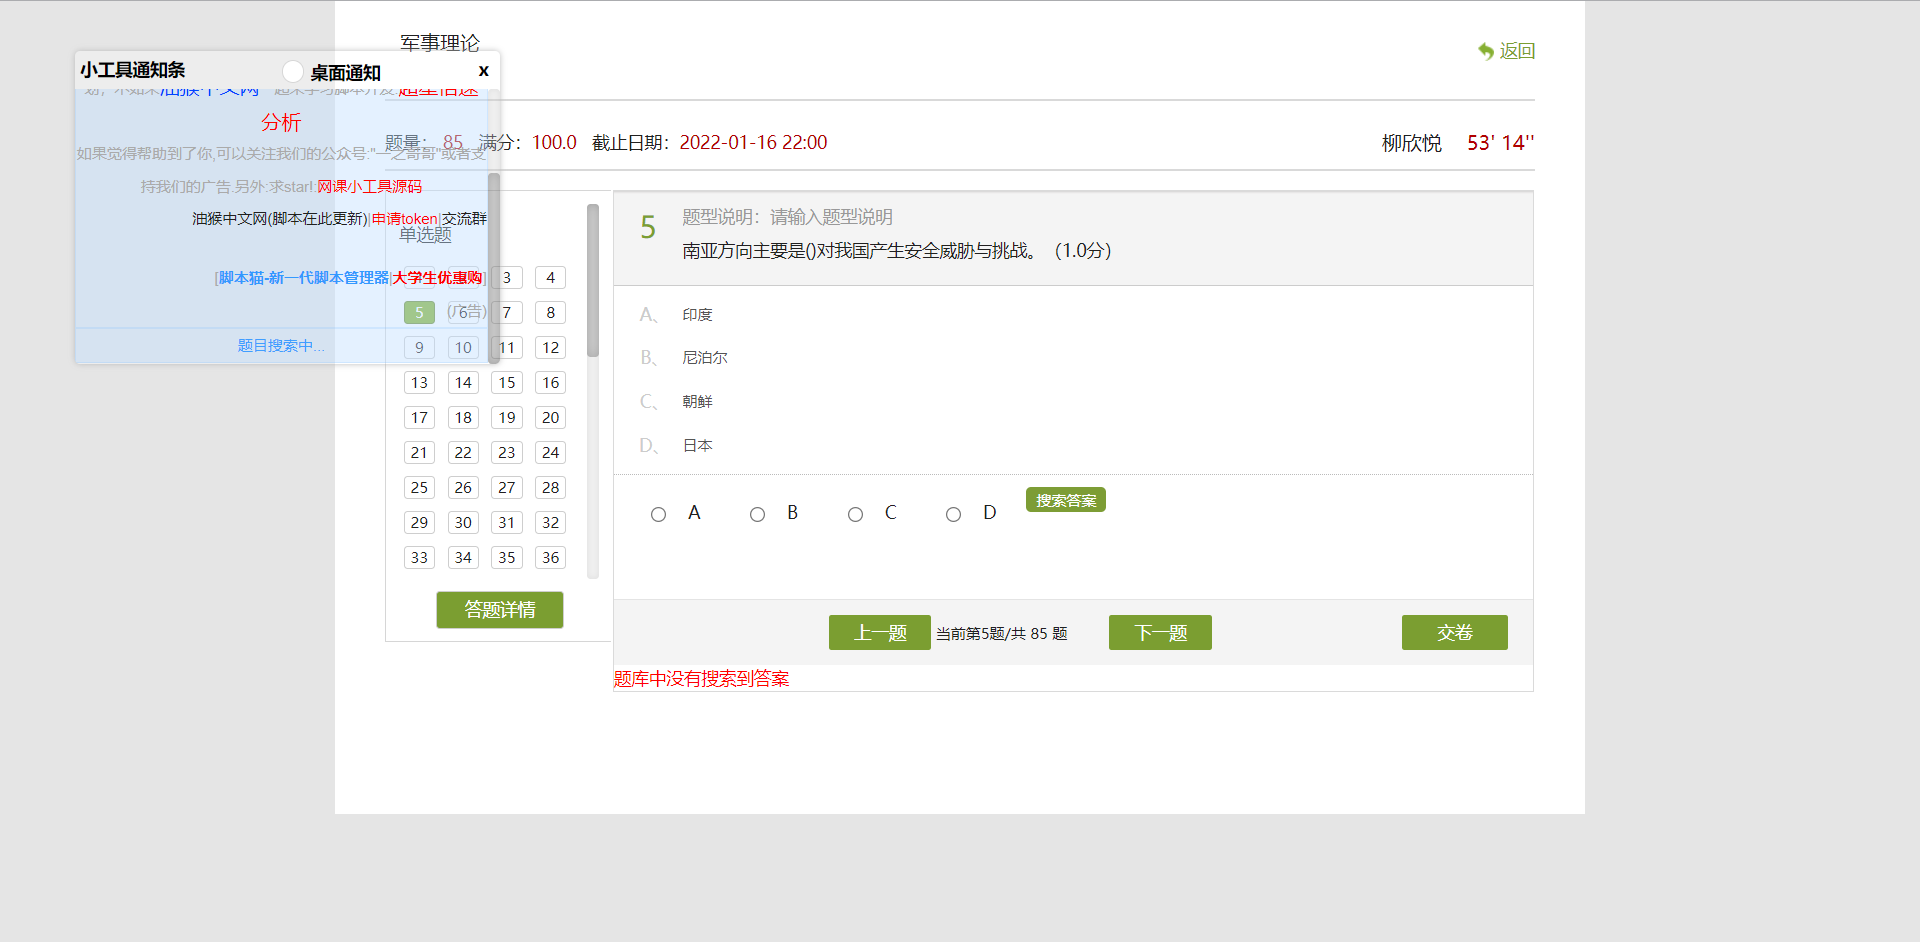The height and width of the screenshot is (942, 1920).
Task: Jump to question 7
Action: 507,313
